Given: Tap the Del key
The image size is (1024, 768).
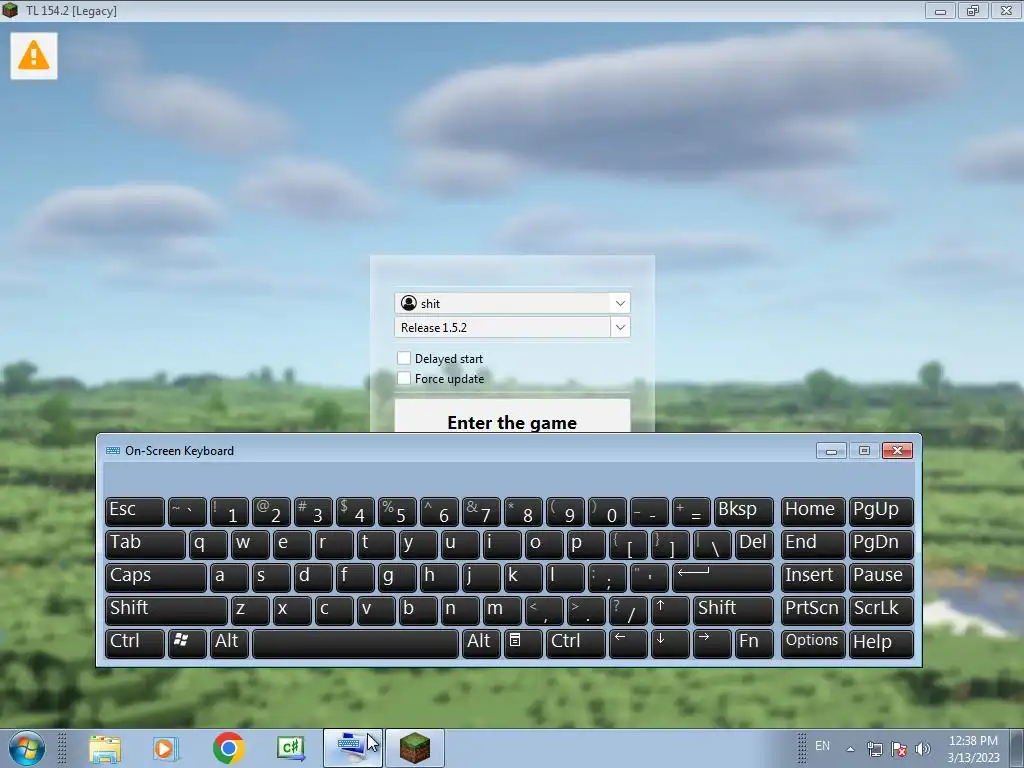Looking at the screenshot, I should point(754,544).
